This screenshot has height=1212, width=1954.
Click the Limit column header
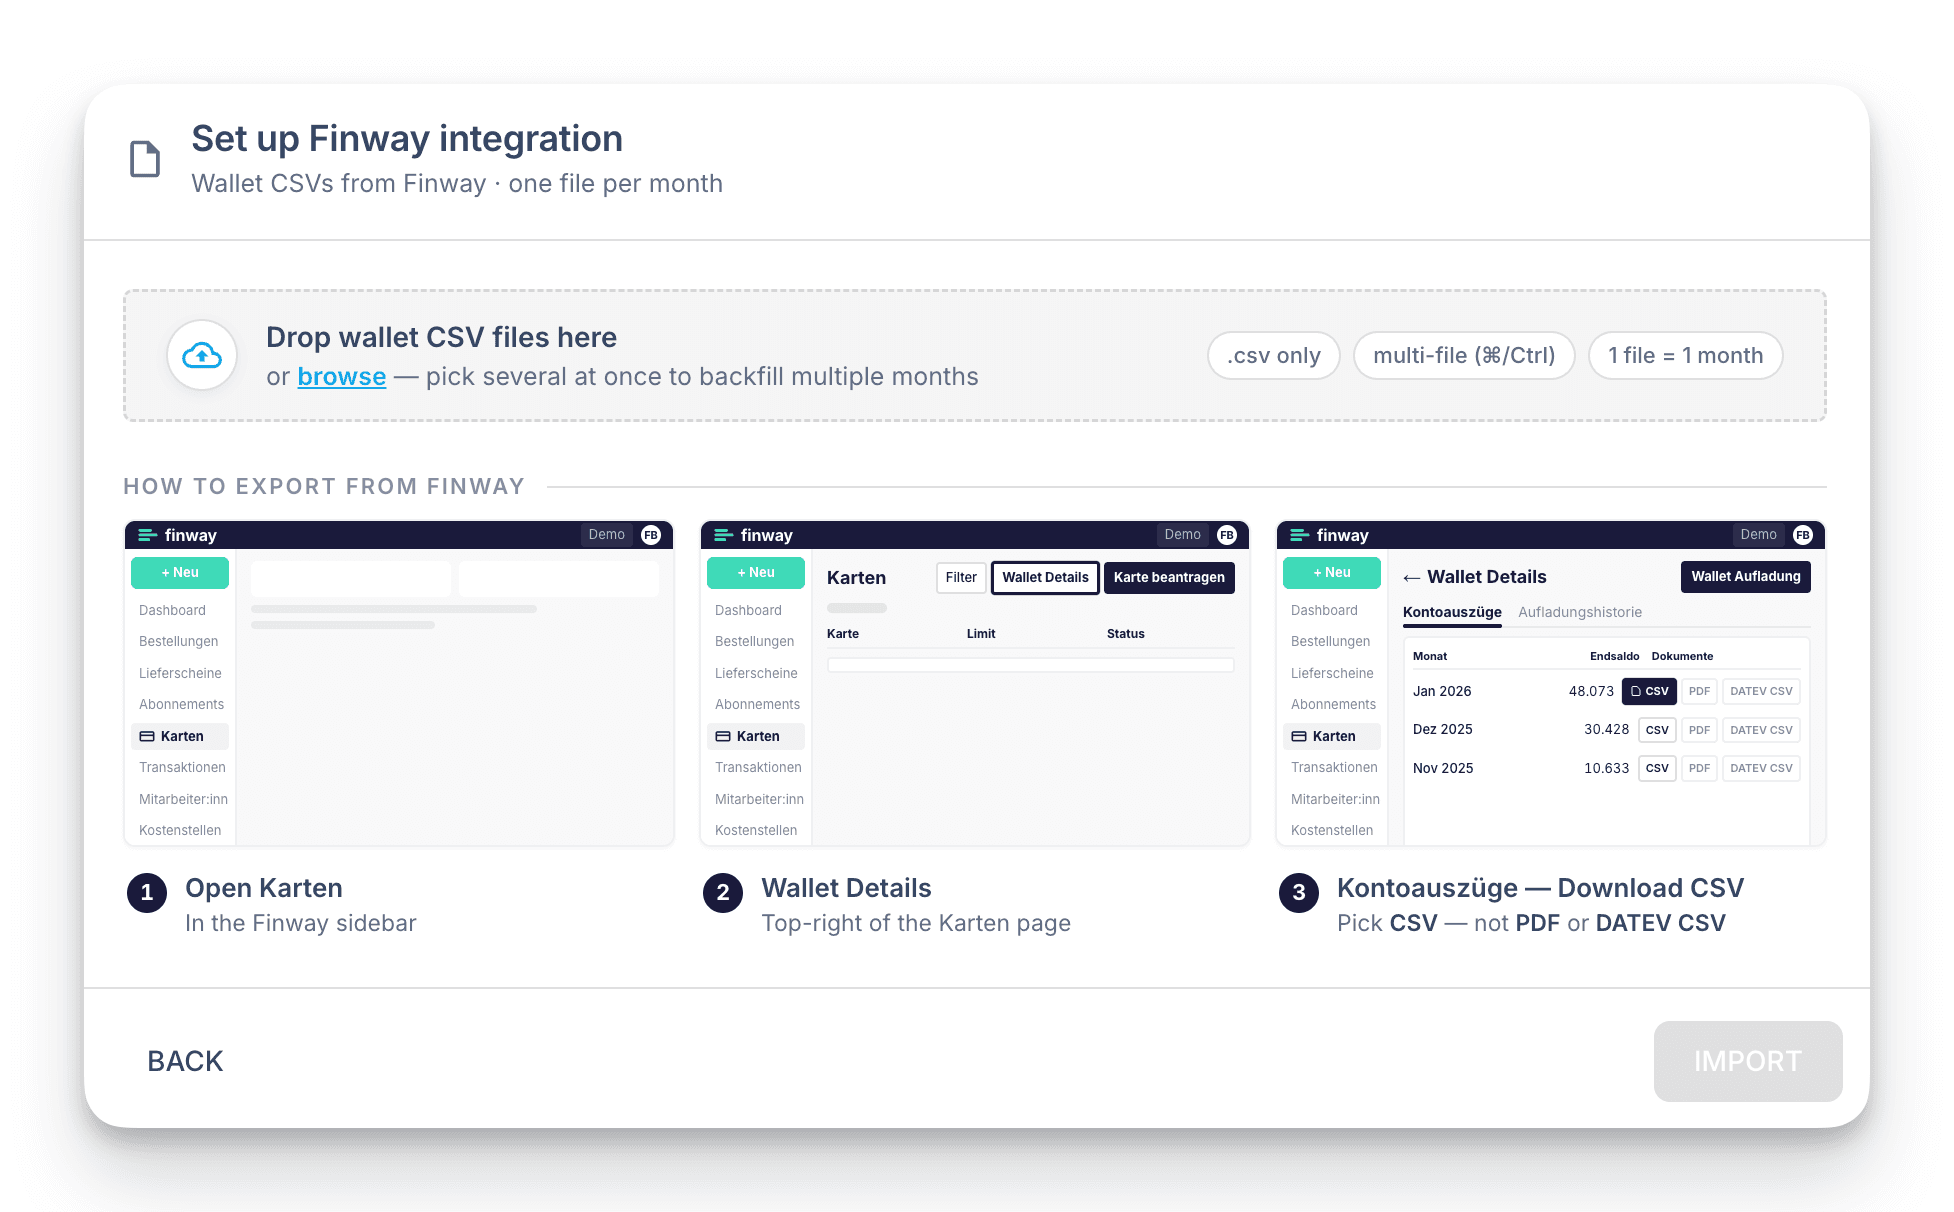[981, 633]
